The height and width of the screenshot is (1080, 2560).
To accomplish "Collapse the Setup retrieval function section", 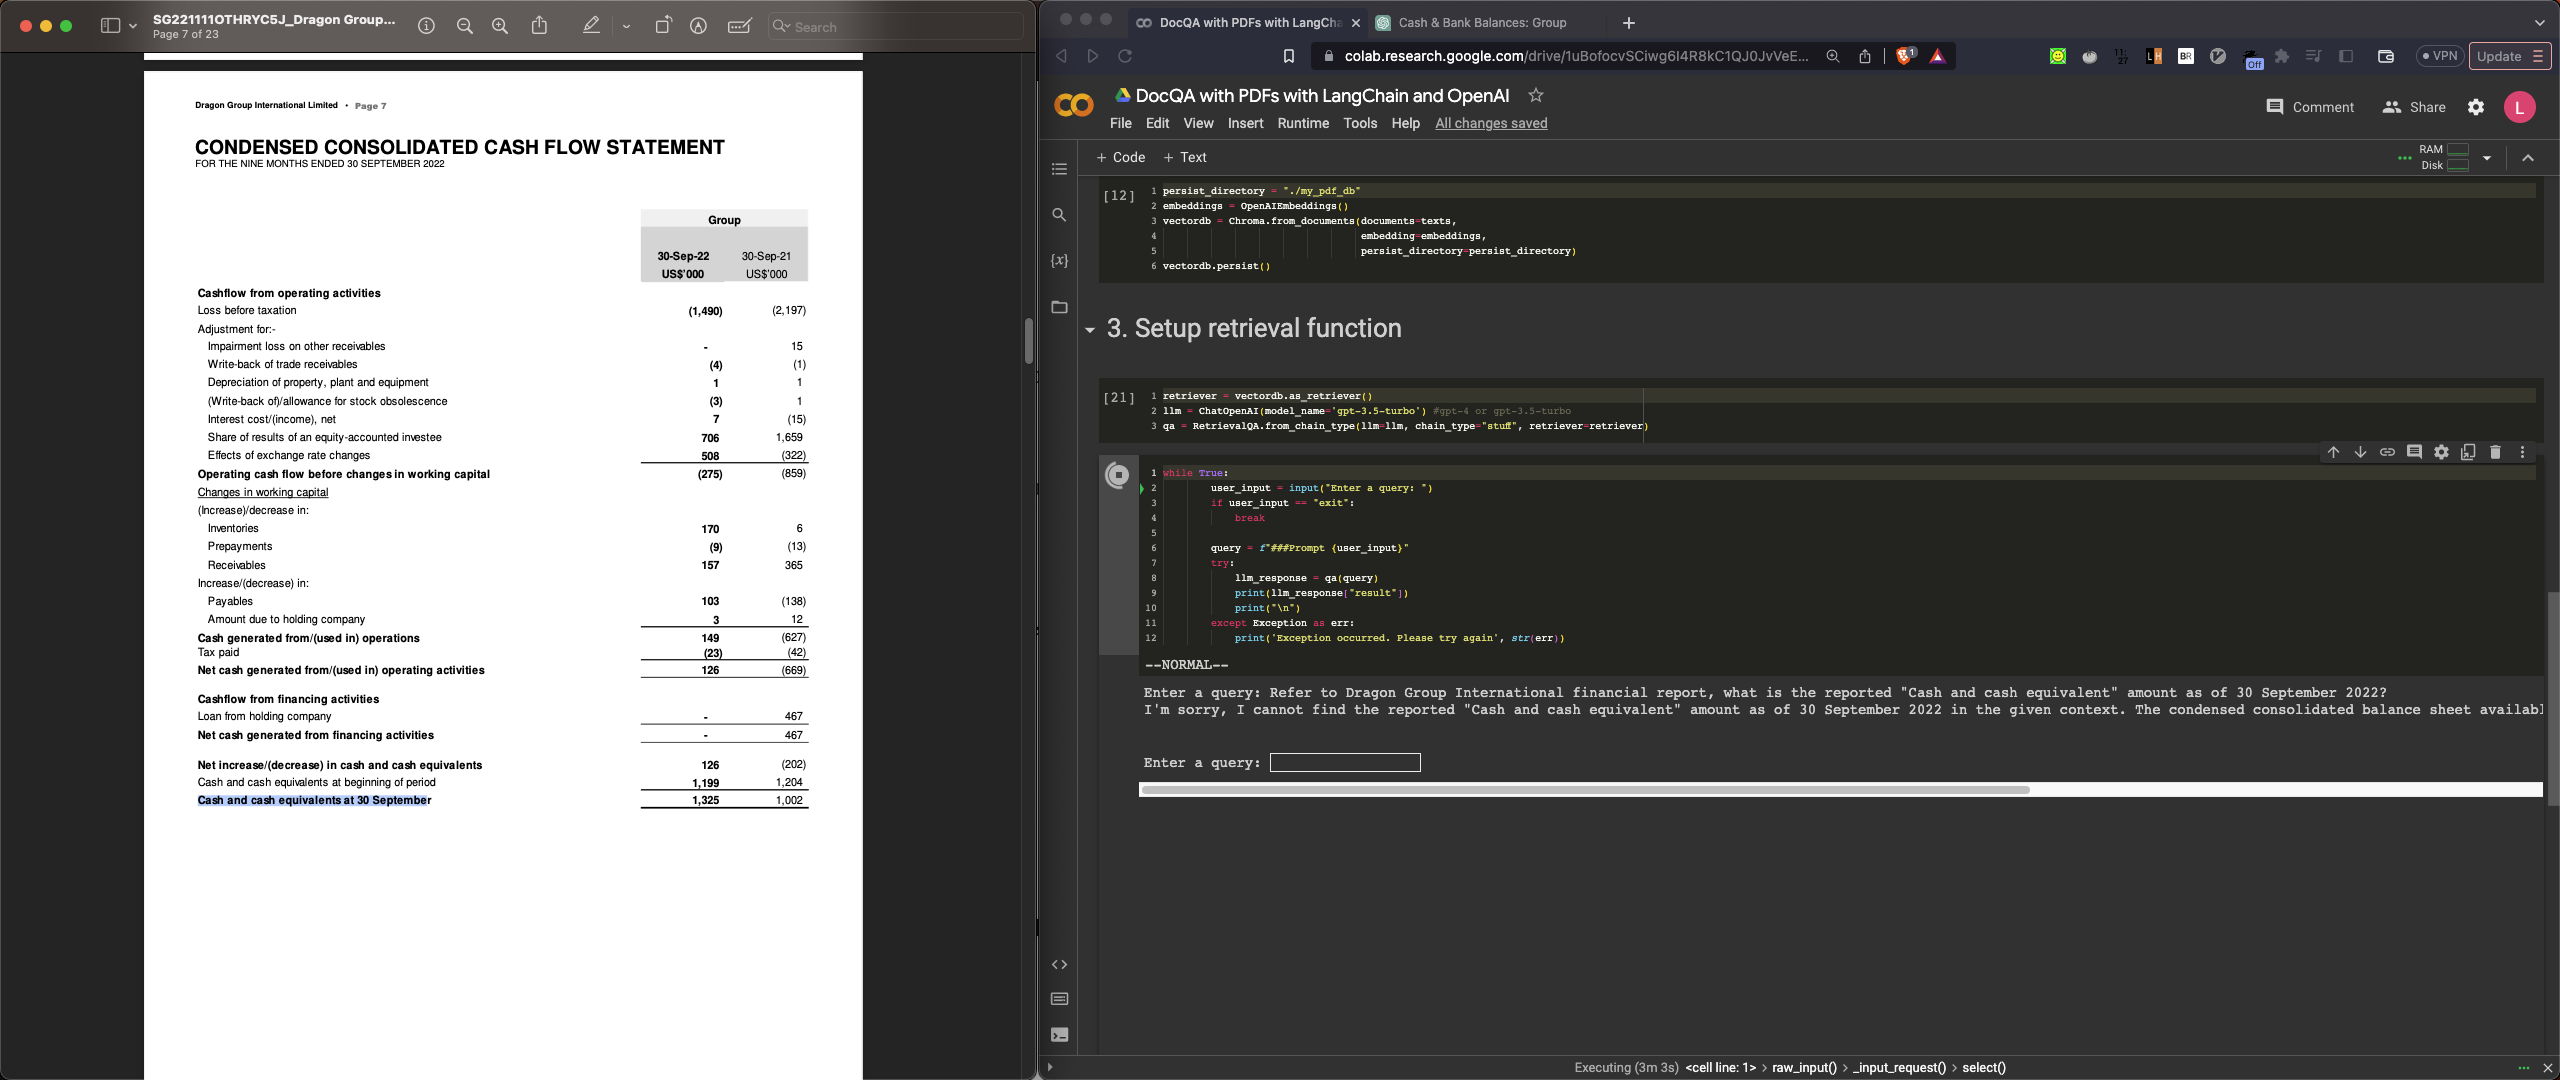I will coord(1090,330).
